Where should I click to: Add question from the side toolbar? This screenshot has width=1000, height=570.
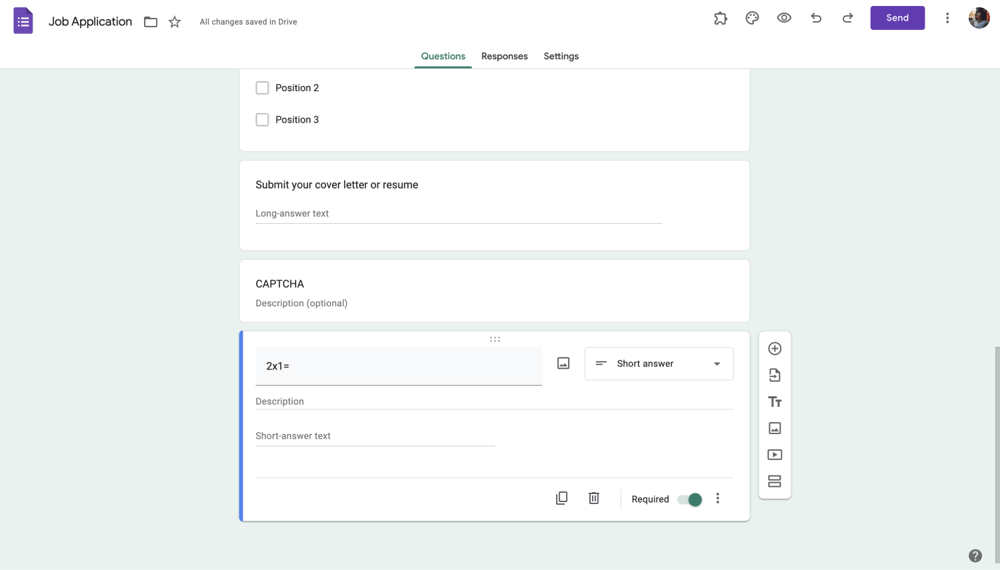(x=774, y=349)
